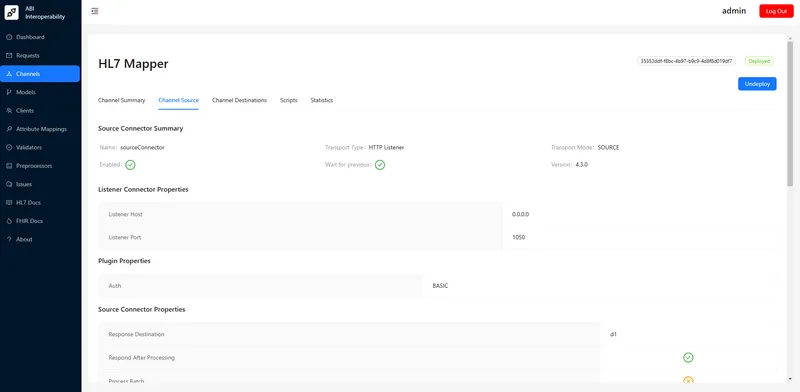Screen dimensions: 800x392
Task: Click the Listener Host value 0.0.0.0
Action: tap(520, 214)
